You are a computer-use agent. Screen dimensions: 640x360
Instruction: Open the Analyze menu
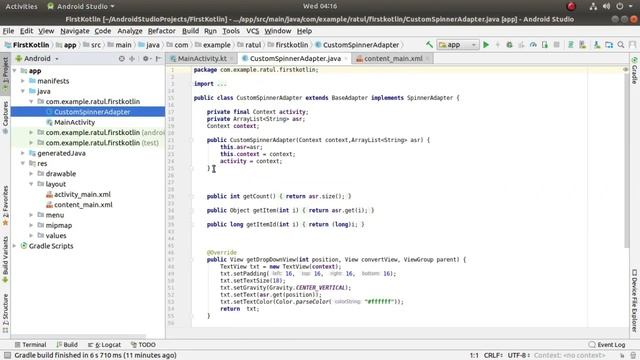click(x=130, y=31)
